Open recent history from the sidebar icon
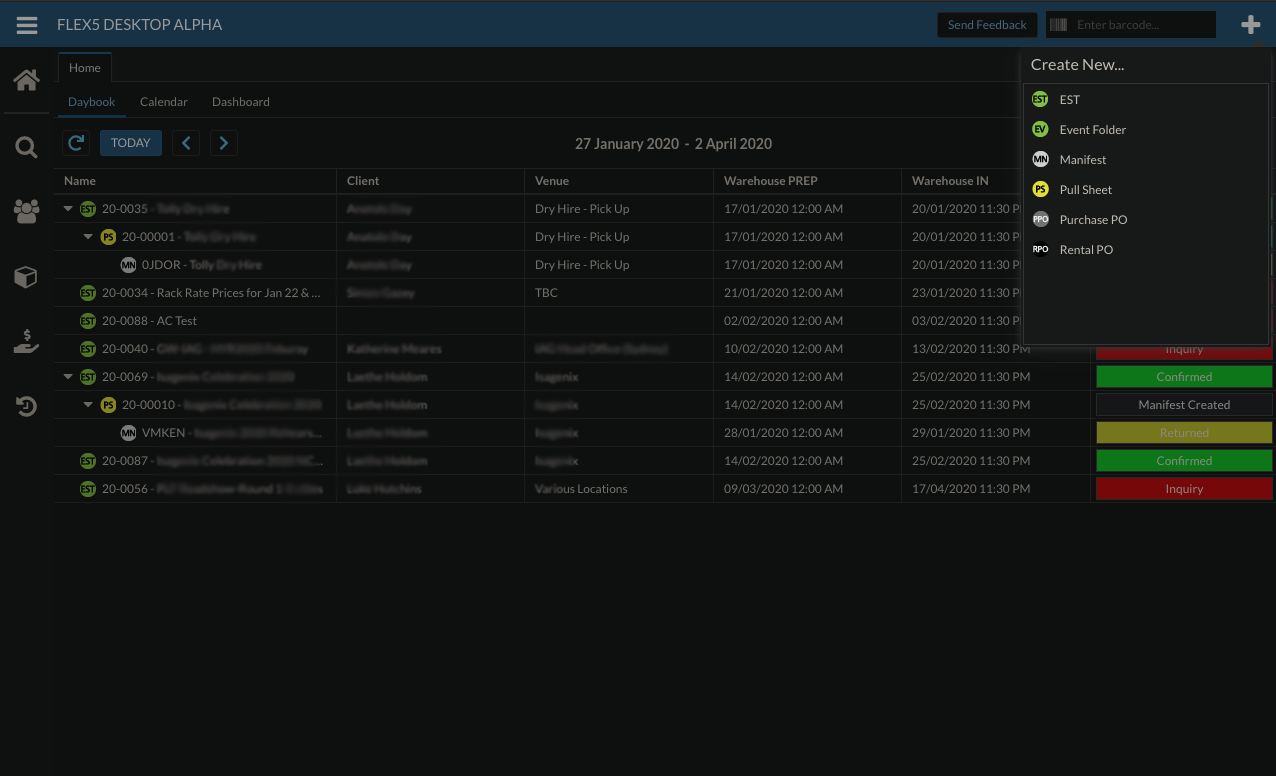This screenshot has width=1276, height=776. pos(26,406)
